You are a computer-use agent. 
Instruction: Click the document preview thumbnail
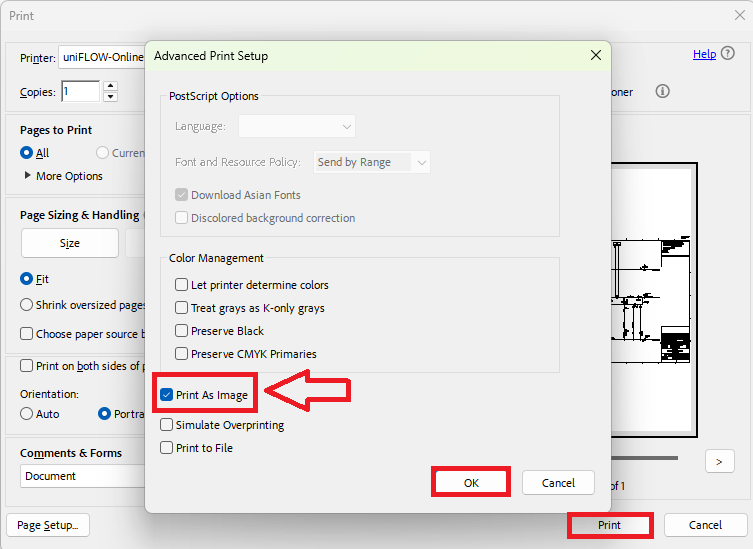[x=654, y=300]
